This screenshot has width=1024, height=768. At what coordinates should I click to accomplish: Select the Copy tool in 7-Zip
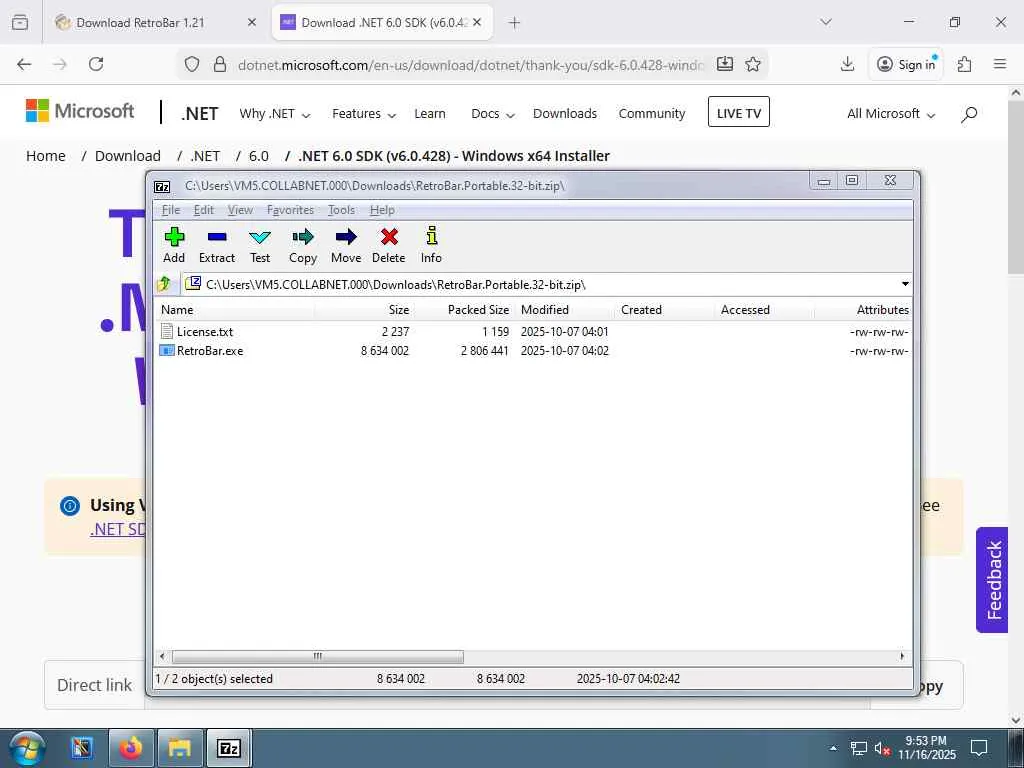[303, 246]
